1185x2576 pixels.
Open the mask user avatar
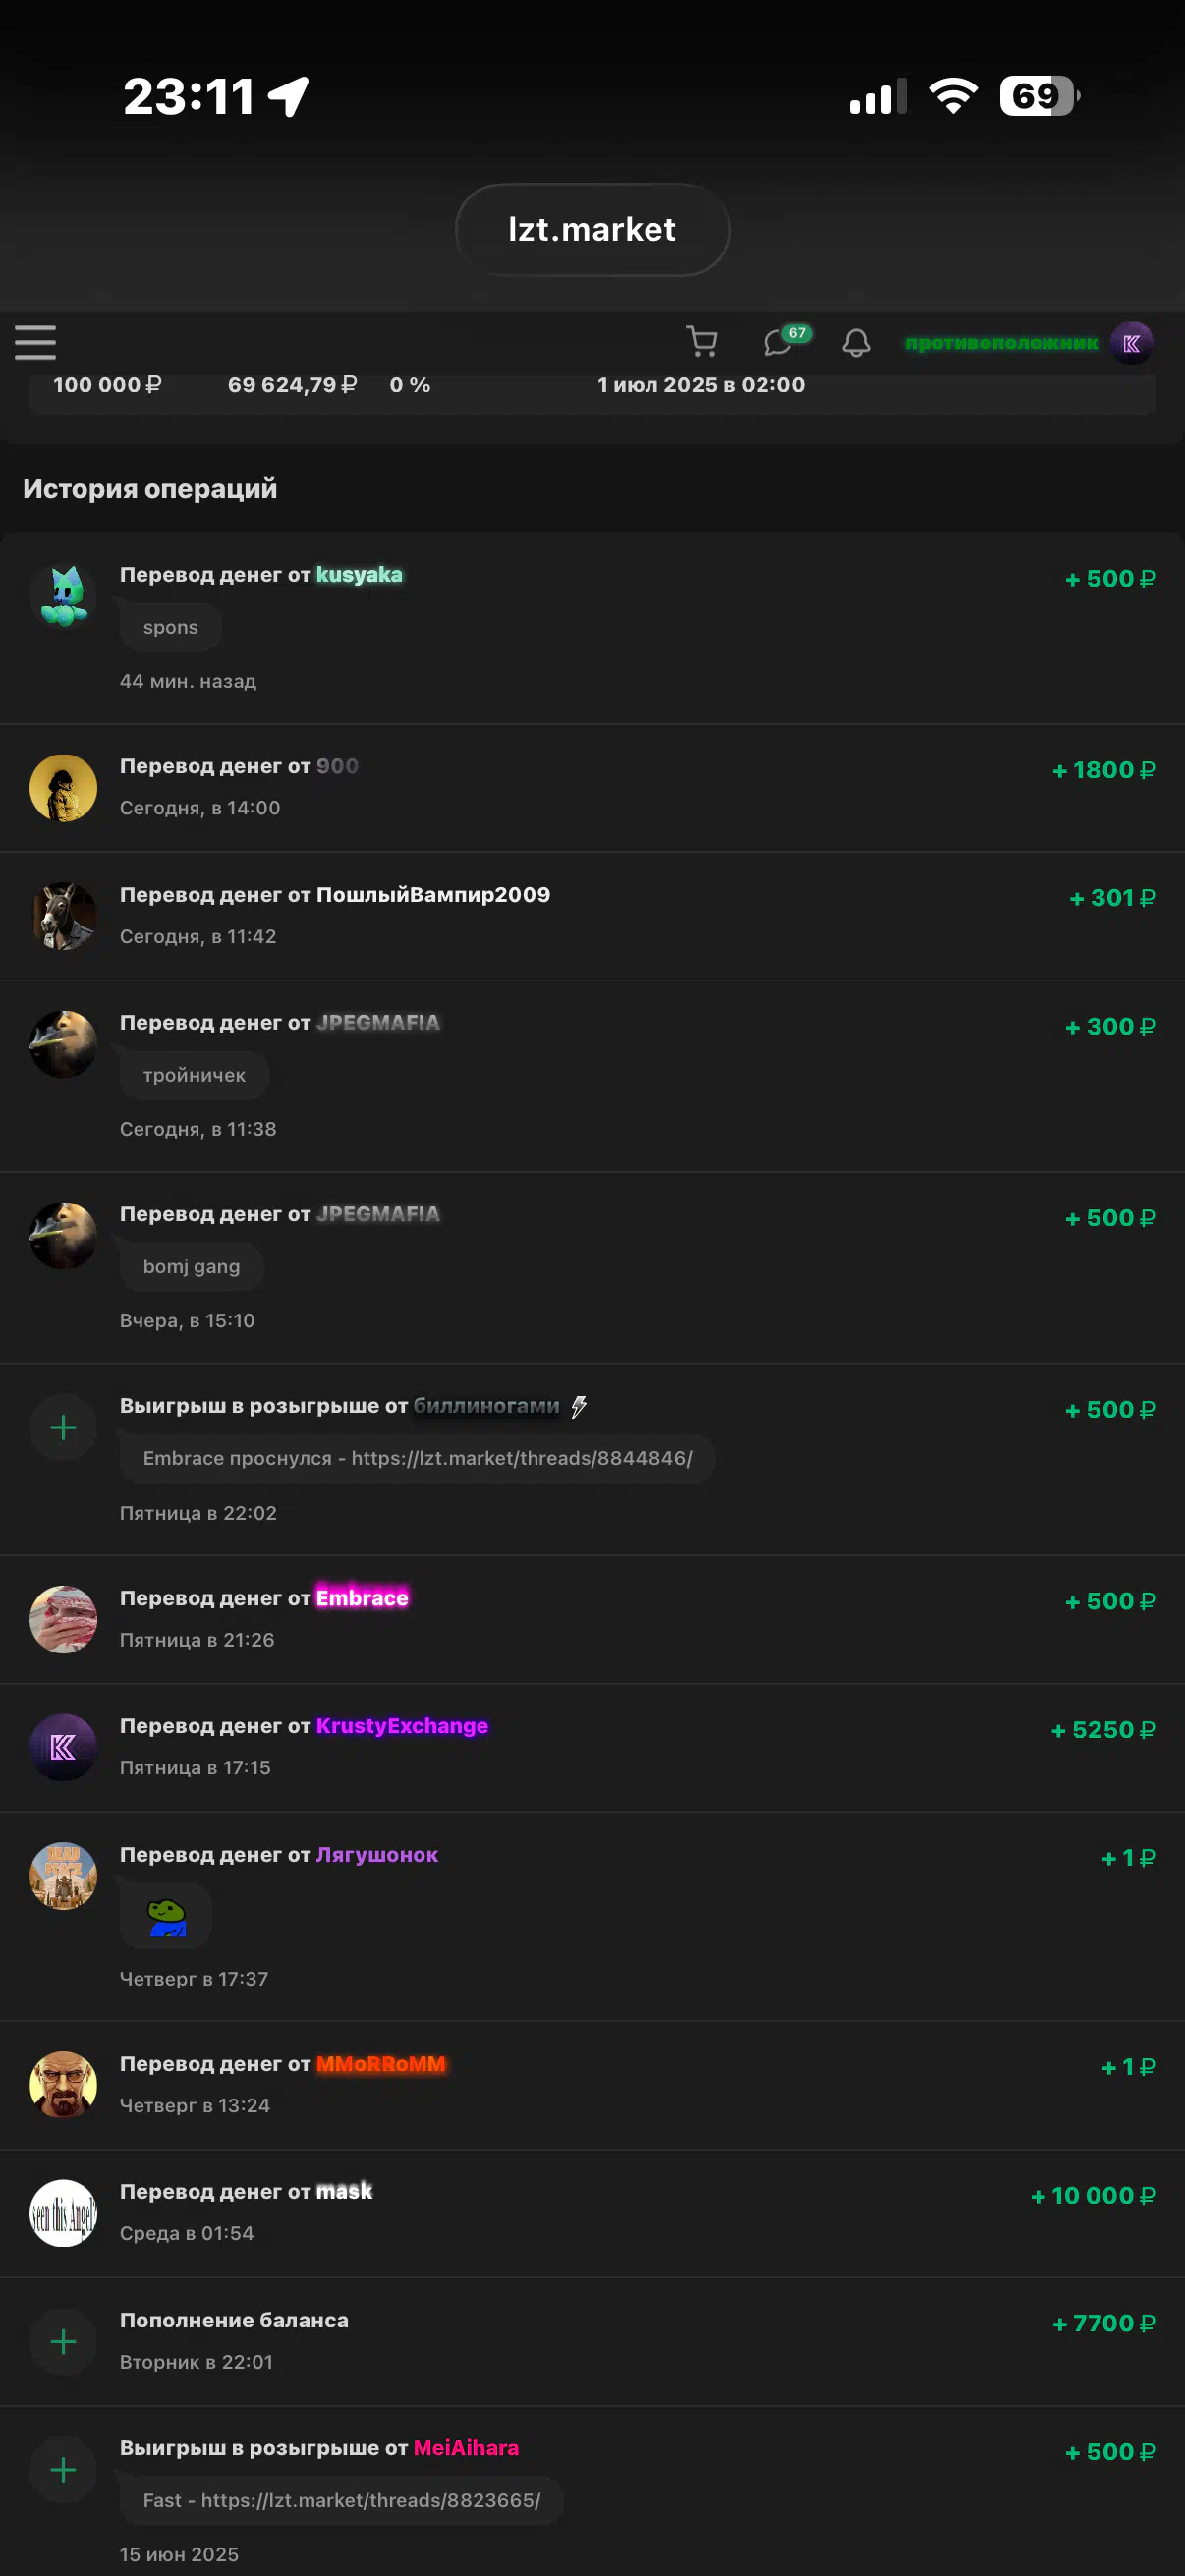(63, 2213)
